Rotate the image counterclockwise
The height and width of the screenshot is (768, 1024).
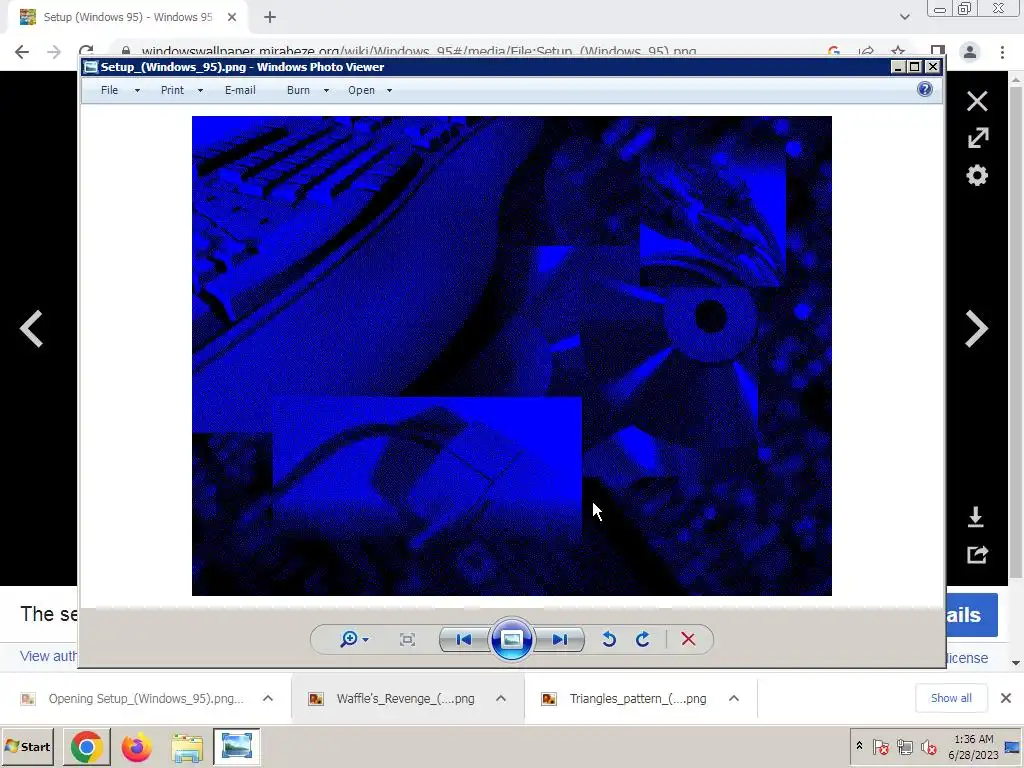609,639
